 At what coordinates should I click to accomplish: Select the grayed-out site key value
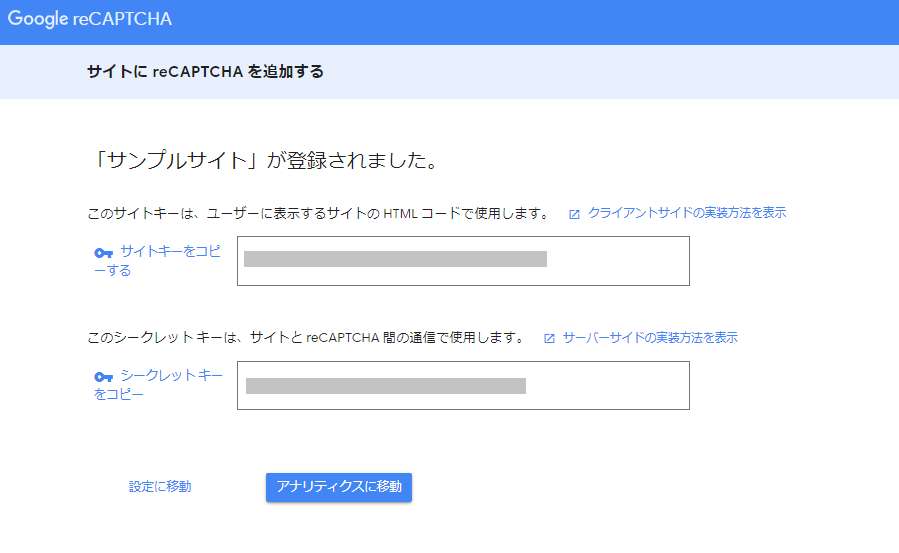(395, 259)
